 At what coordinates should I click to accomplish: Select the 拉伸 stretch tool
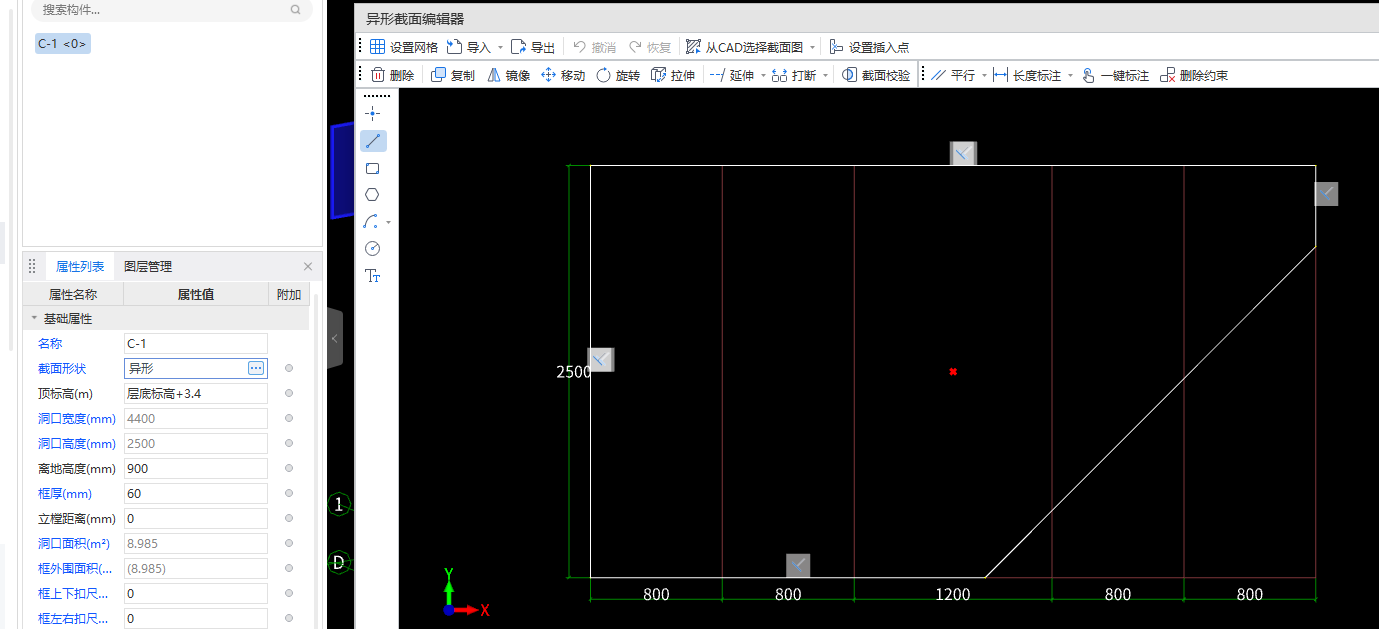pyautogui.click(x=673, y=75)
